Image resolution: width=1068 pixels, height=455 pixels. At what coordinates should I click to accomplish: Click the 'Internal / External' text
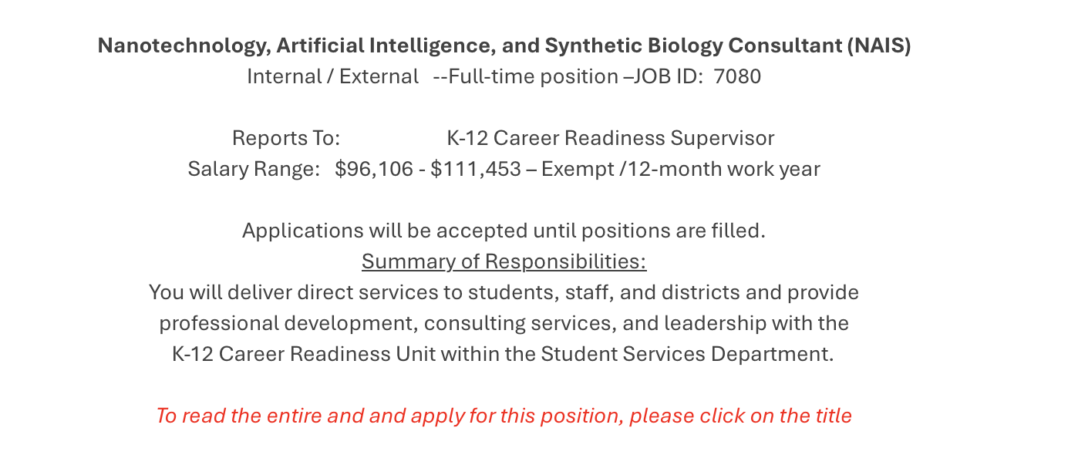tap(332, 76)
